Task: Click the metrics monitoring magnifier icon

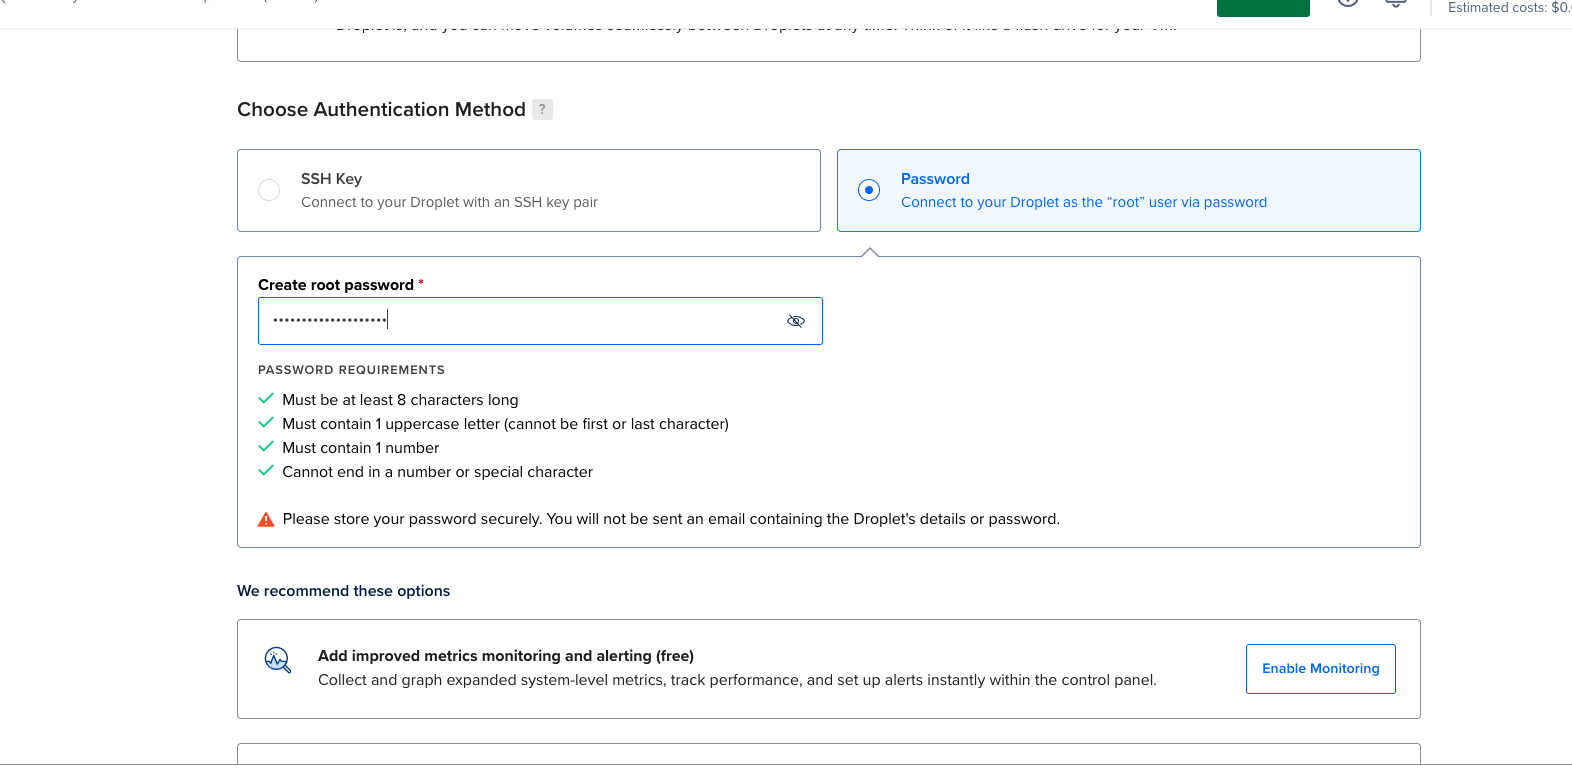Action: click(277, 660)
